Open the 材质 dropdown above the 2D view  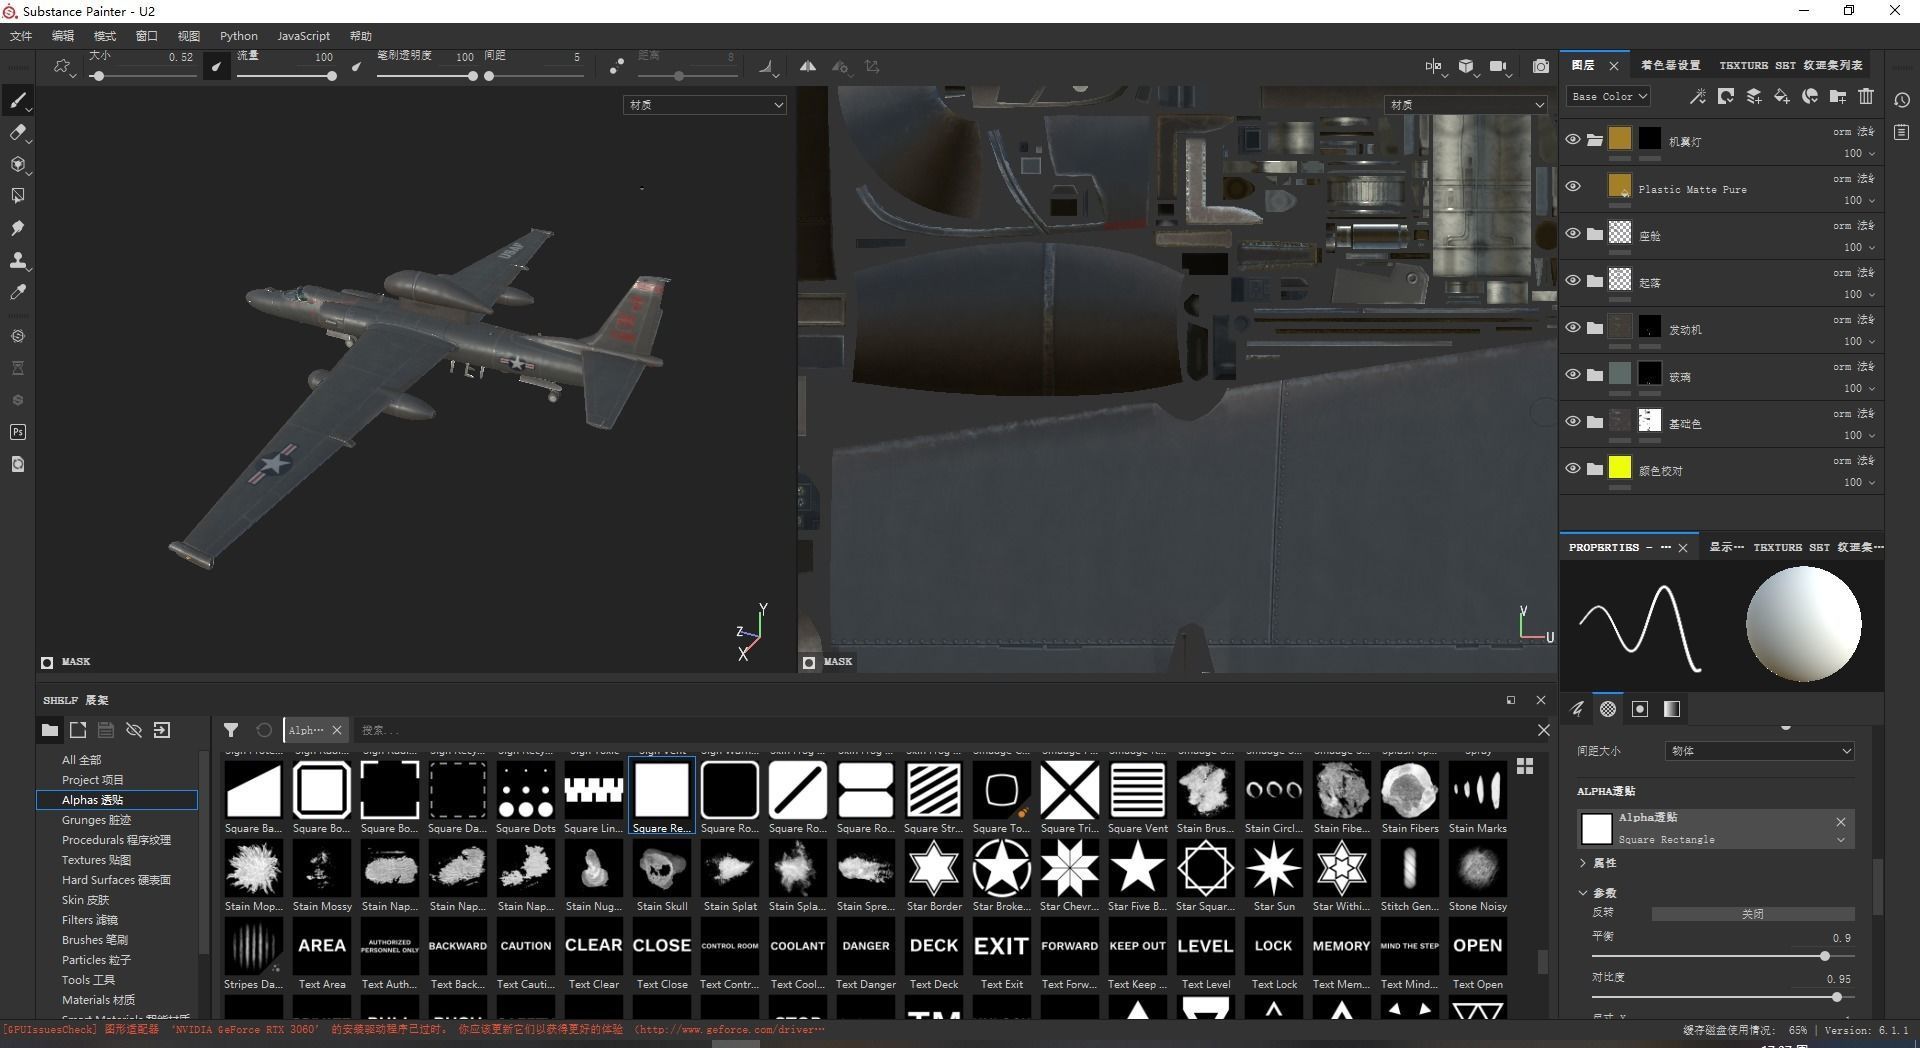coord(1465,103)
